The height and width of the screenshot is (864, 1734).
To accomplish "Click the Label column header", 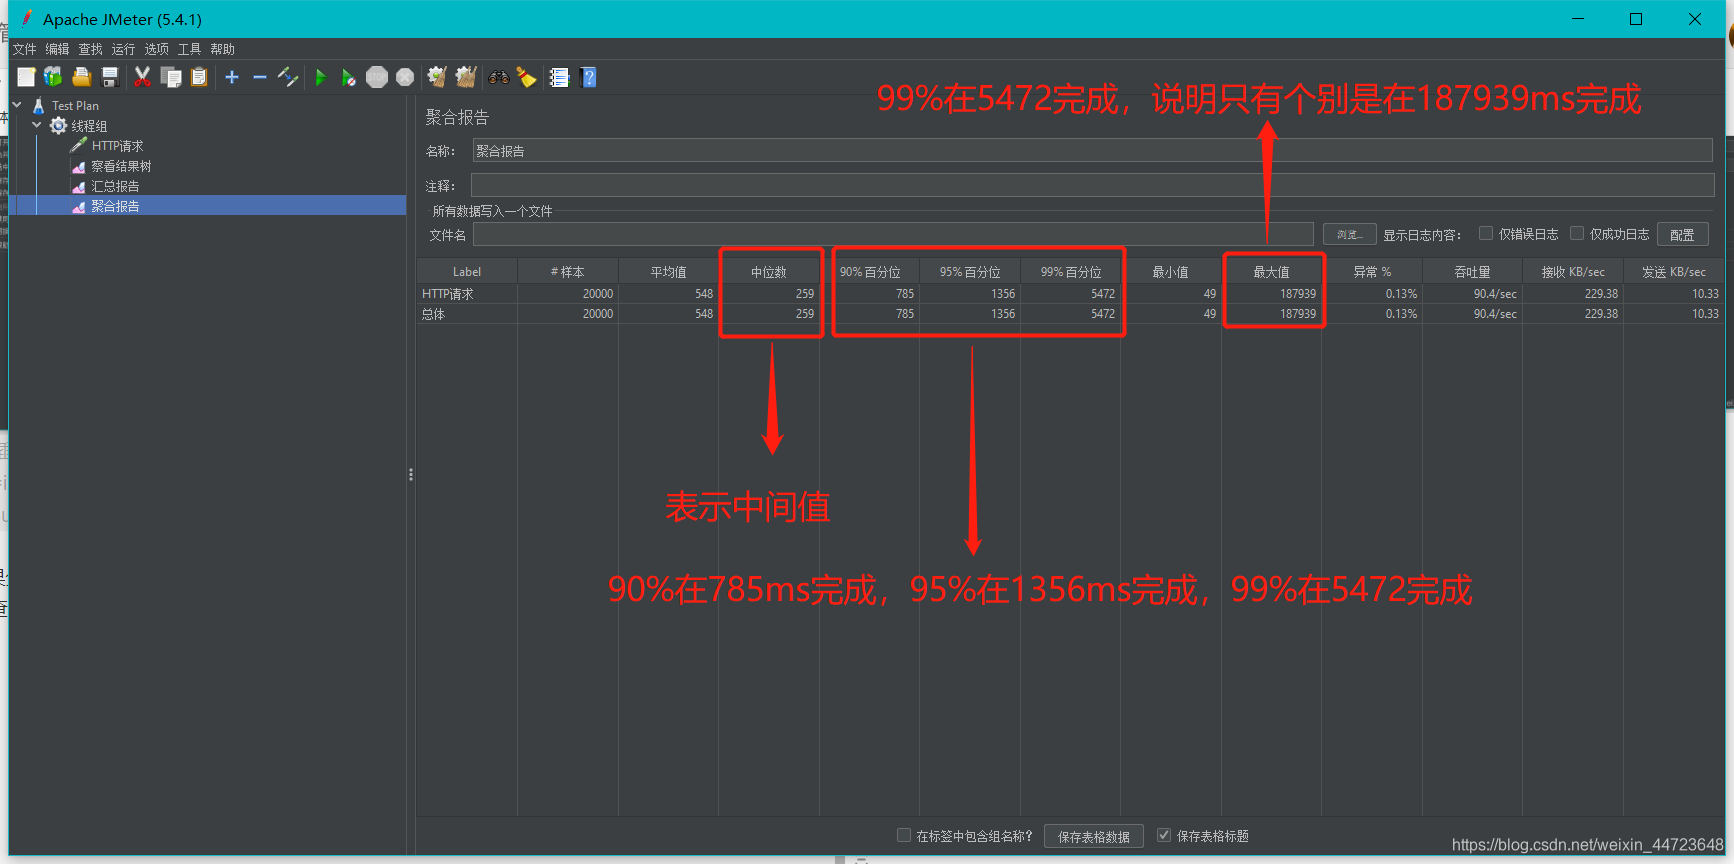I will (x=467, y=272).
